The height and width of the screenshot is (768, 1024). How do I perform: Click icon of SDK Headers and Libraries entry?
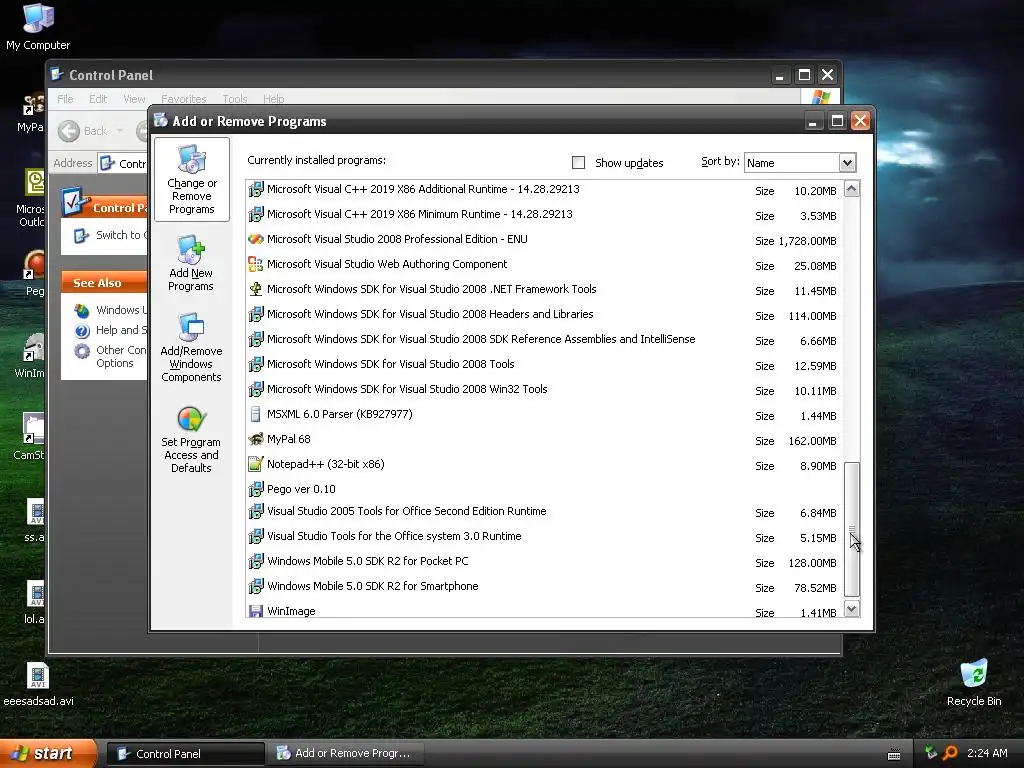(255, 315)
